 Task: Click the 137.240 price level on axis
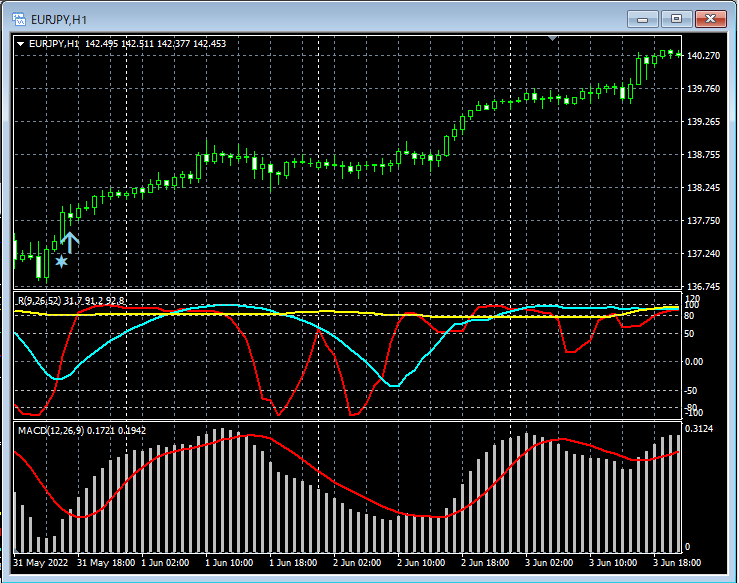pyautogui.click(x=705, y=254)
